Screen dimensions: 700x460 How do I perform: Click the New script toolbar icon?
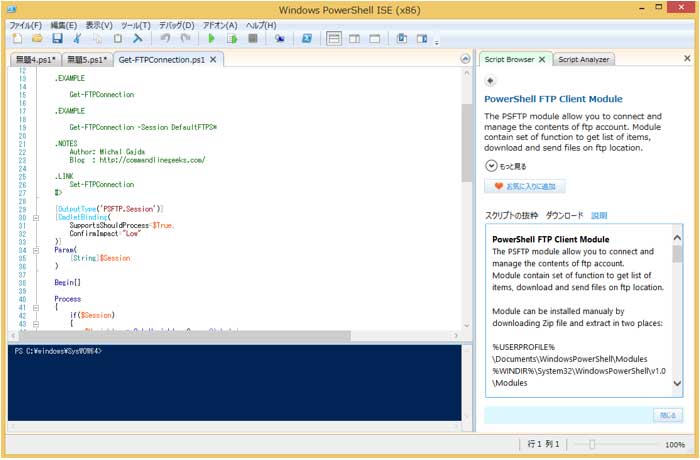(x=17, y=38)
